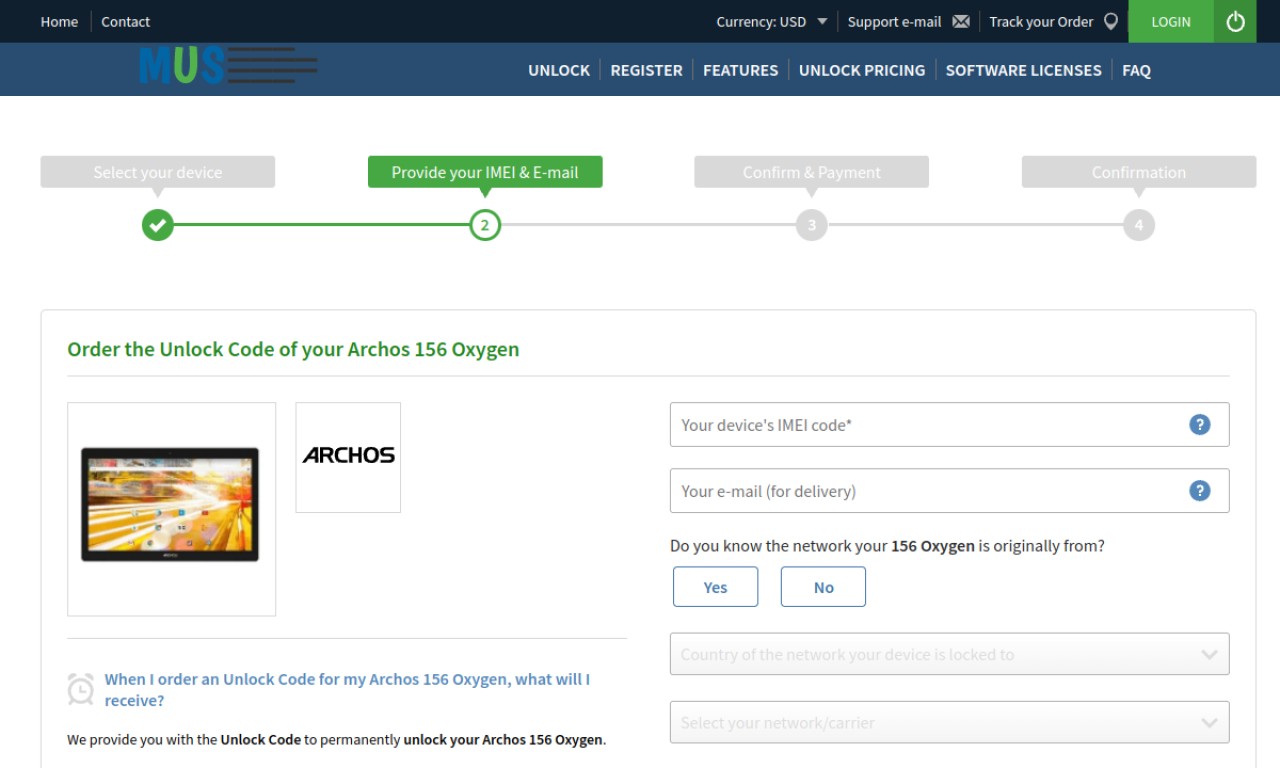Screen dimensions: 1280x768
Task: Open the FAQ menu item
Action: [1136, 70]
